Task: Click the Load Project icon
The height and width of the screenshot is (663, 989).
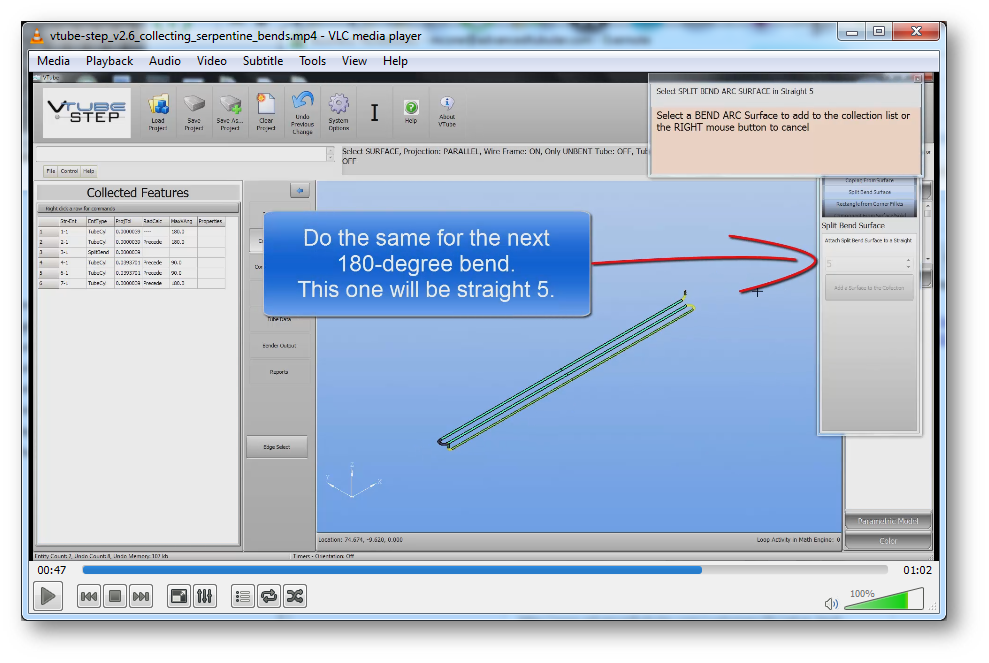Action: coord(158,112)
